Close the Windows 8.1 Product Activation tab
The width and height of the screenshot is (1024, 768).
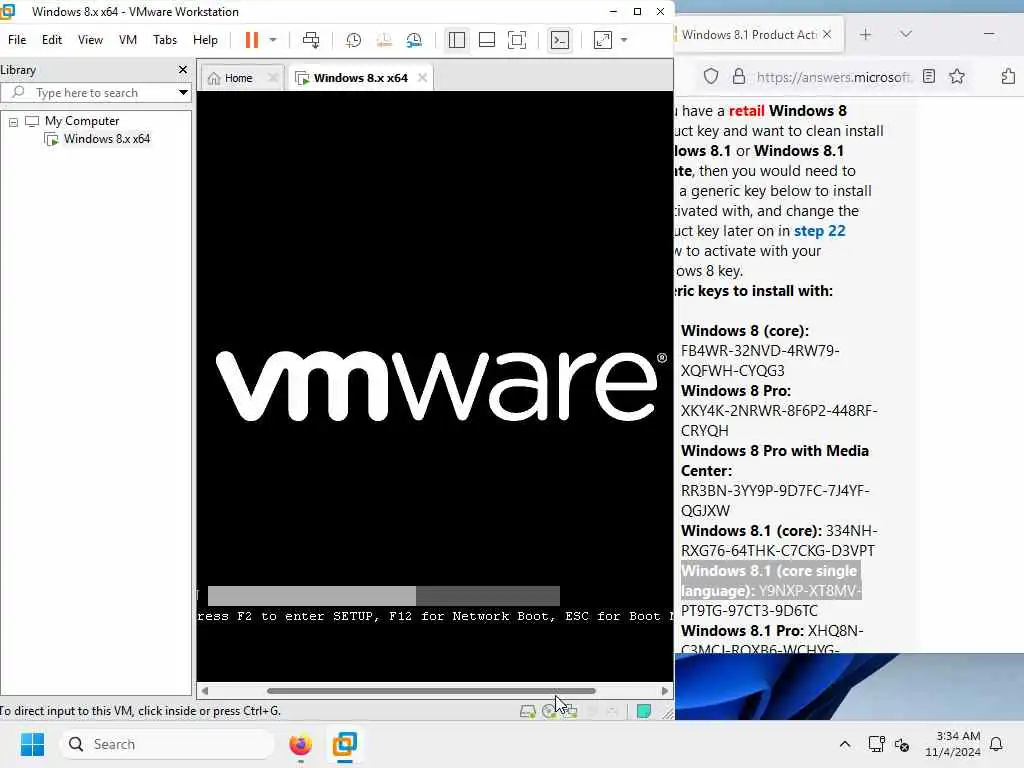click(827, 35)
